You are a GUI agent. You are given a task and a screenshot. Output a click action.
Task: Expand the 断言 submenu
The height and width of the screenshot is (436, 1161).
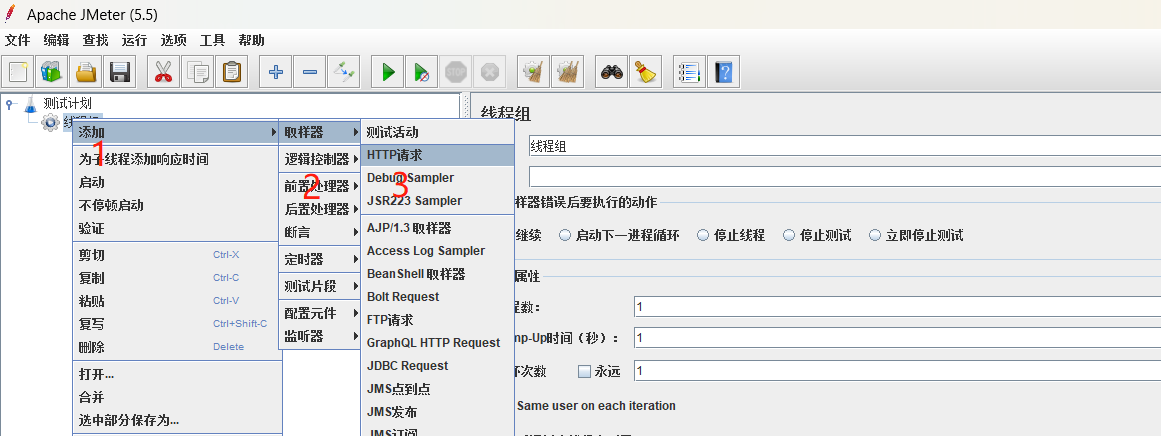pos(319,232)
